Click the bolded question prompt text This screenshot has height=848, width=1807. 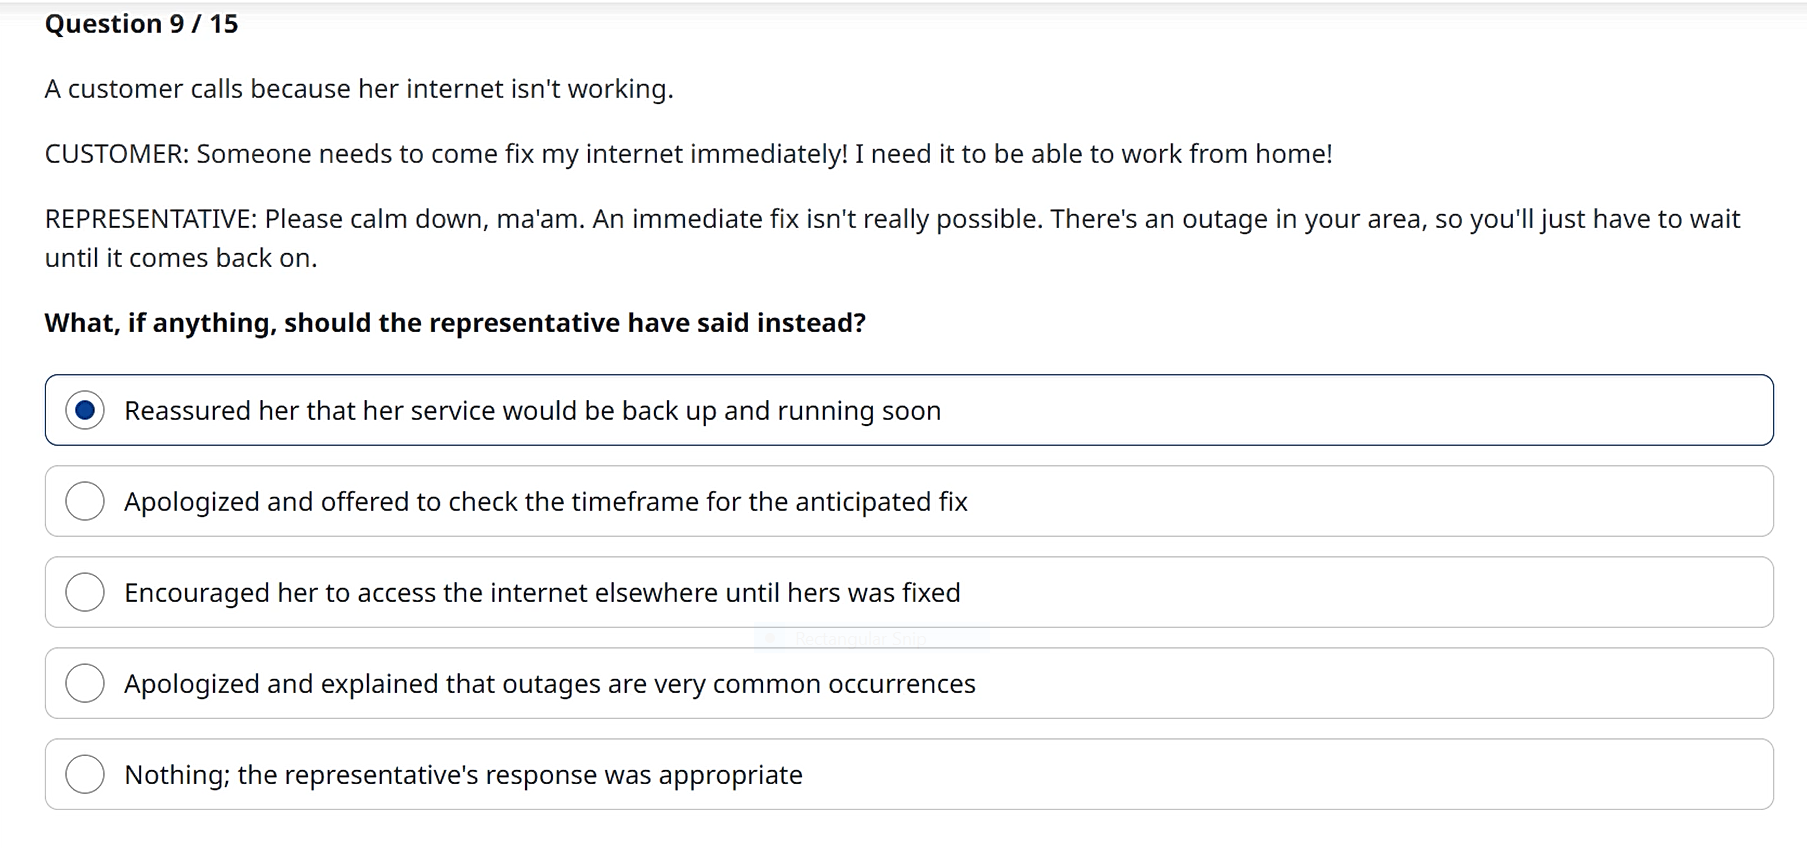455,322
